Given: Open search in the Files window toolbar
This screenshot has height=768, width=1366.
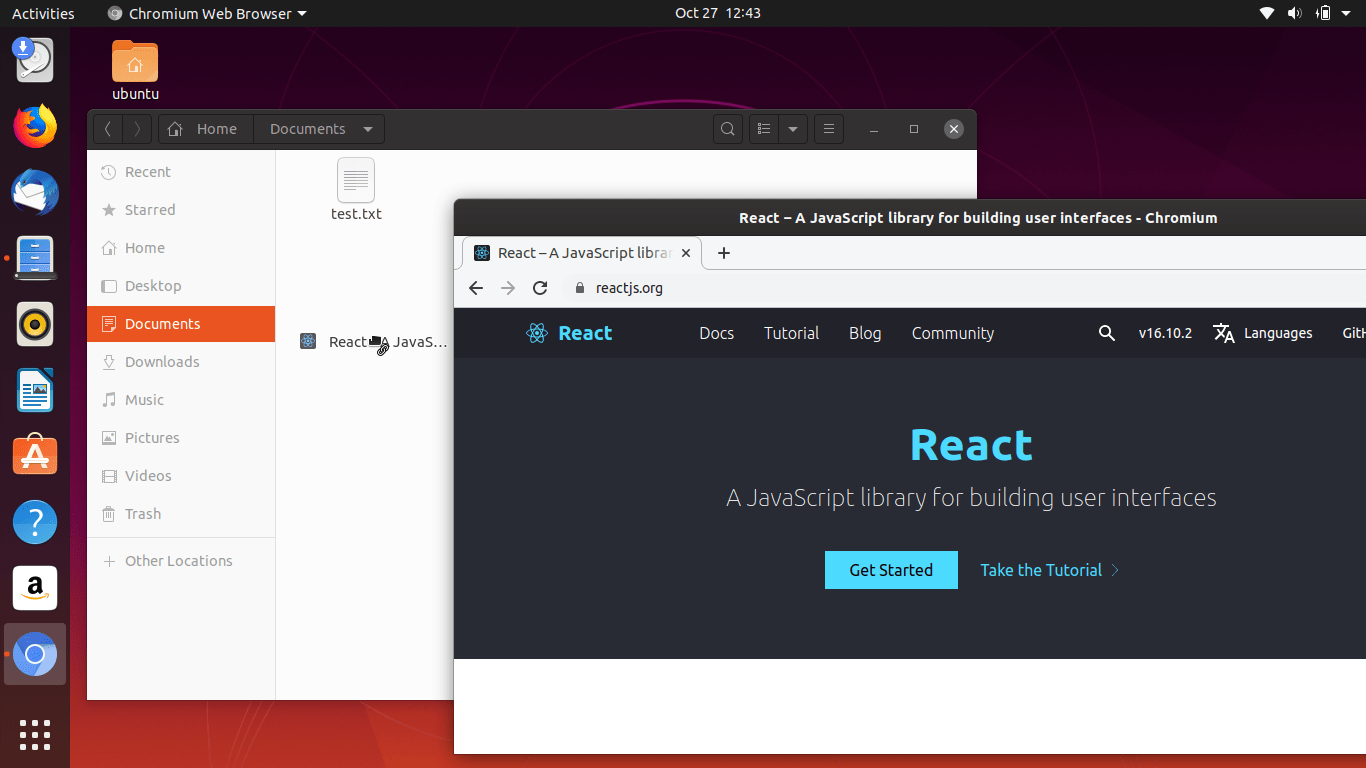Looking at the screenshot, I should (727, 128).
